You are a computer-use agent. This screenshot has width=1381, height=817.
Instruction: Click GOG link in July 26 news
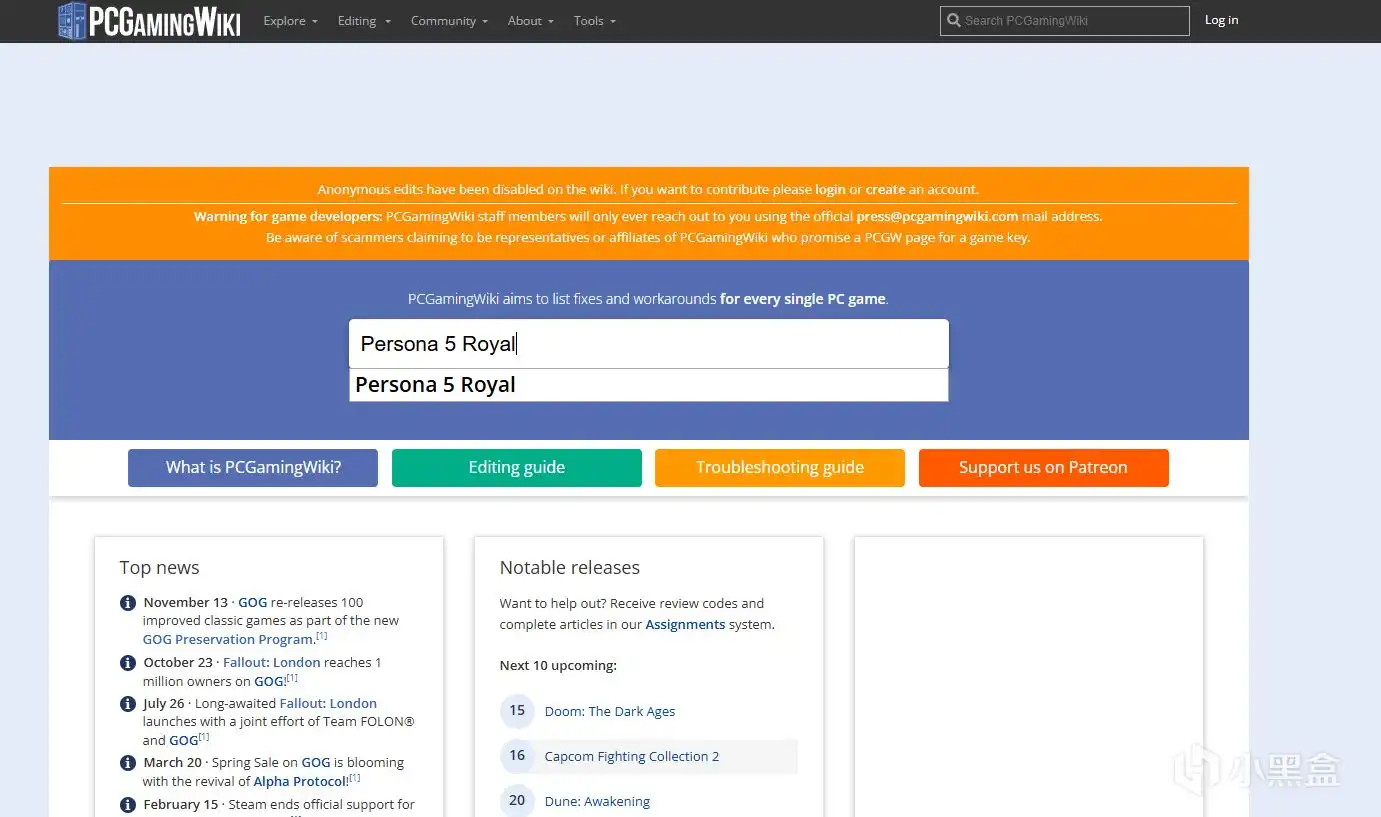[x=184, y=741]
